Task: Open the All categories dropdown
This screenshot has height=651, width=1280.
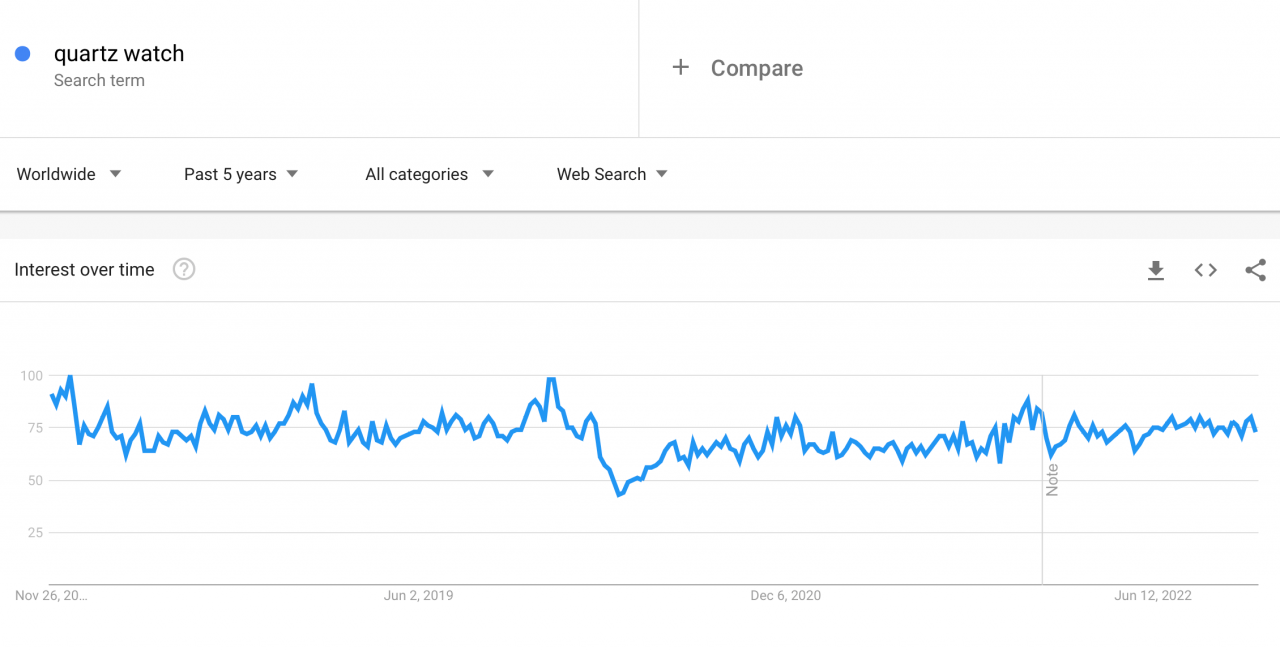Action: click(x=428, y=174)
